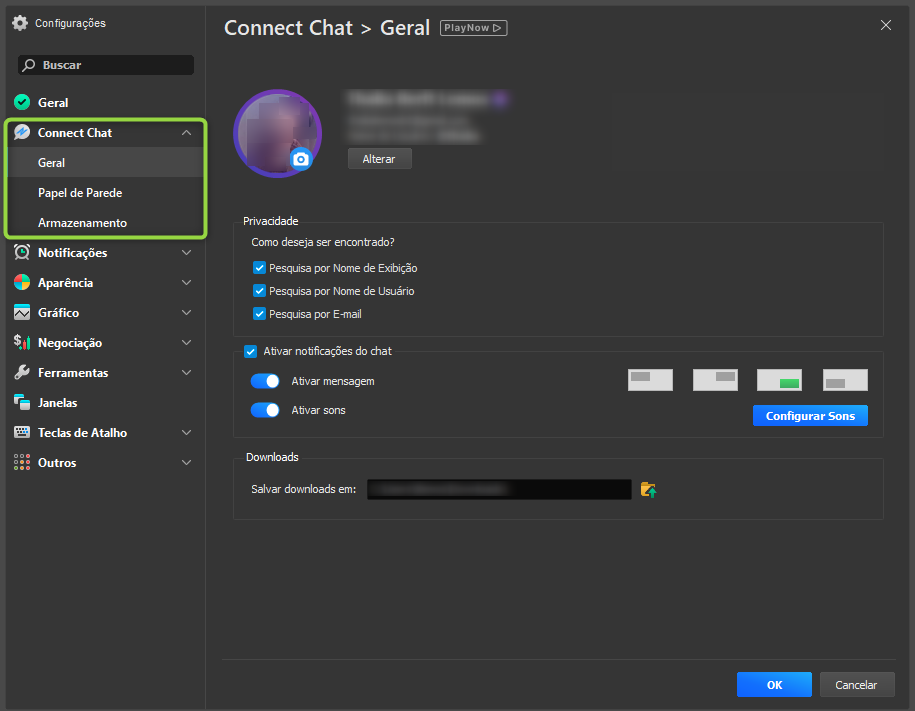Open the Notificações settings label

72,253
